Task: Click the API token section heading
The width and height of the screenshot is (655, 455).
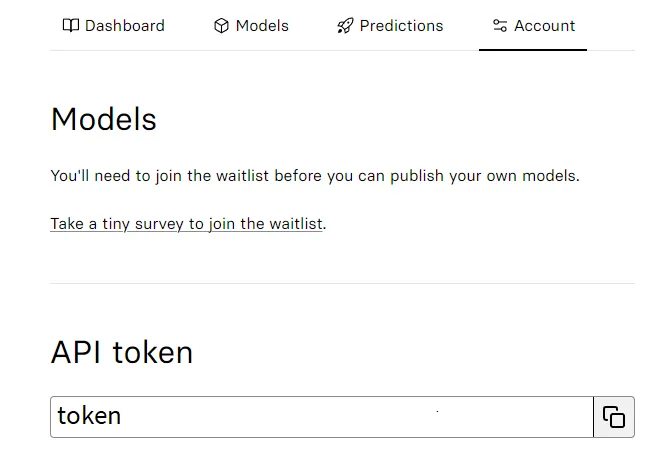Action: pos(122,352)
